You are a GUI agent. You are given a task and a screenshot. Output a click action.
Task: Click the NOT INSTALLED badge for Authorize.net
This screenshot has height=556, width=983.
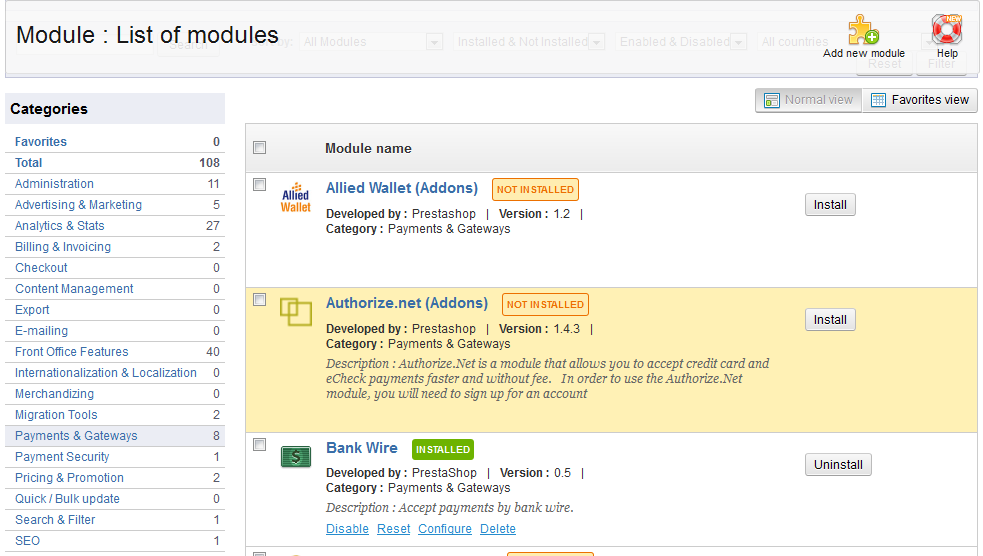545,305
